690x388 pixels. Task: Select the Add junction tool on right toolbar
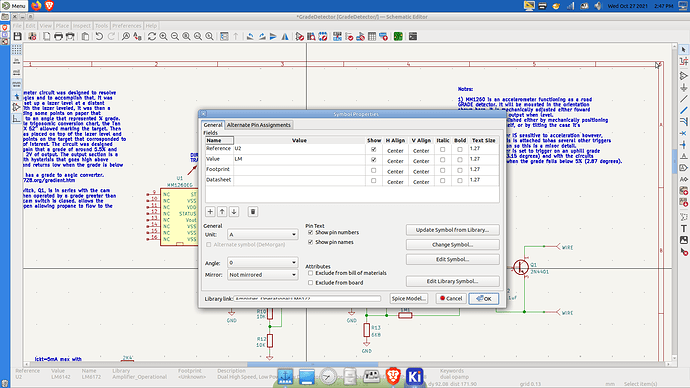pos(683,144)
